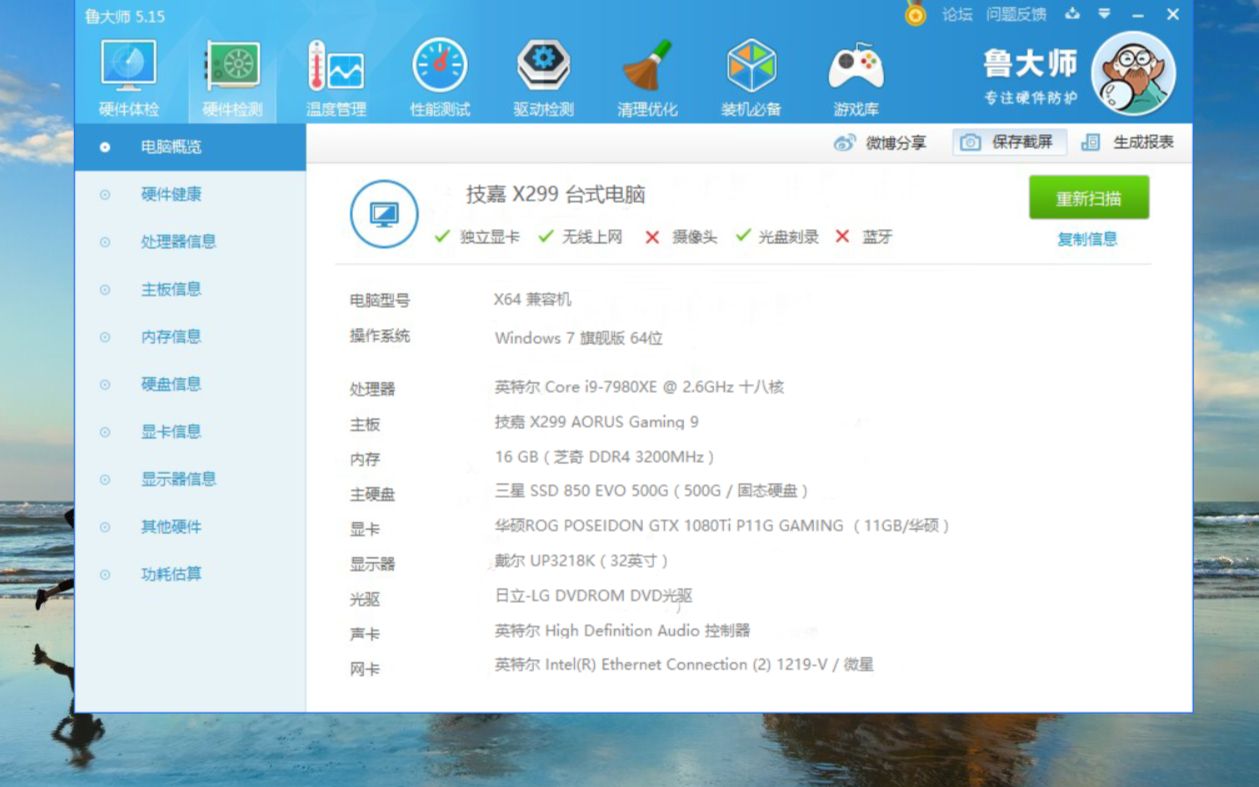Click the value X64 兼容机
1259x787 pixels.
[x=532, y=300]
